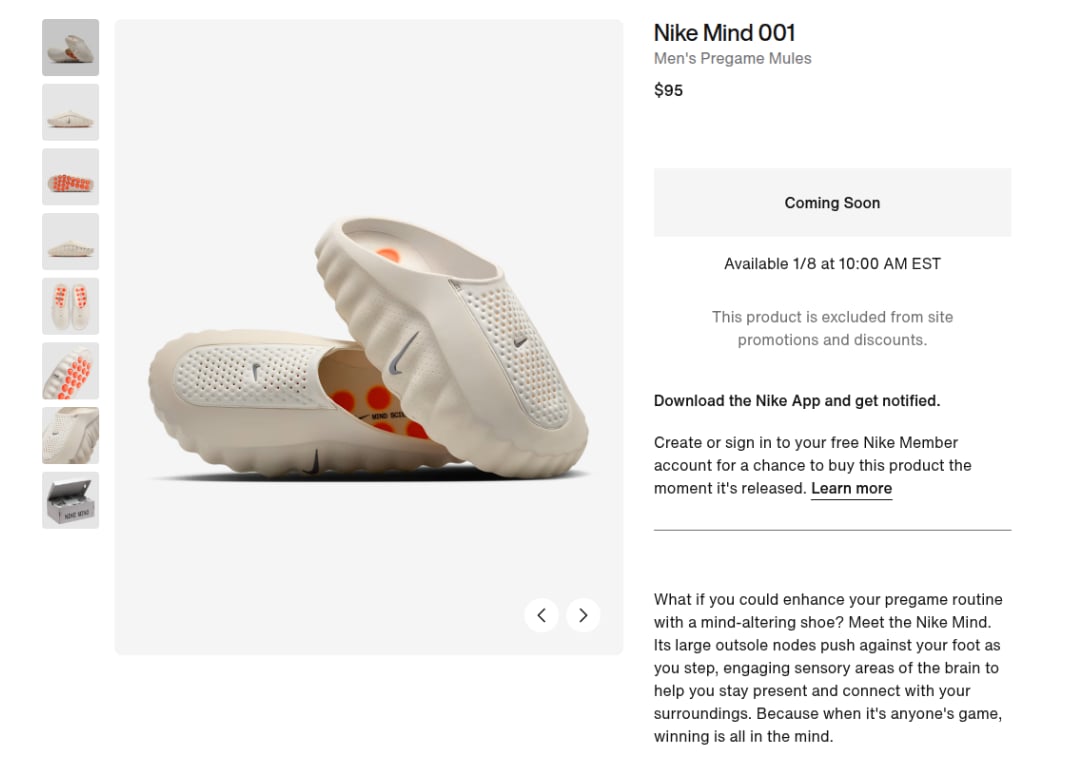This screenshot has height=760, width=1070.
Task: Click the Nike Mind 001 product title
Action: pos(724,33)
